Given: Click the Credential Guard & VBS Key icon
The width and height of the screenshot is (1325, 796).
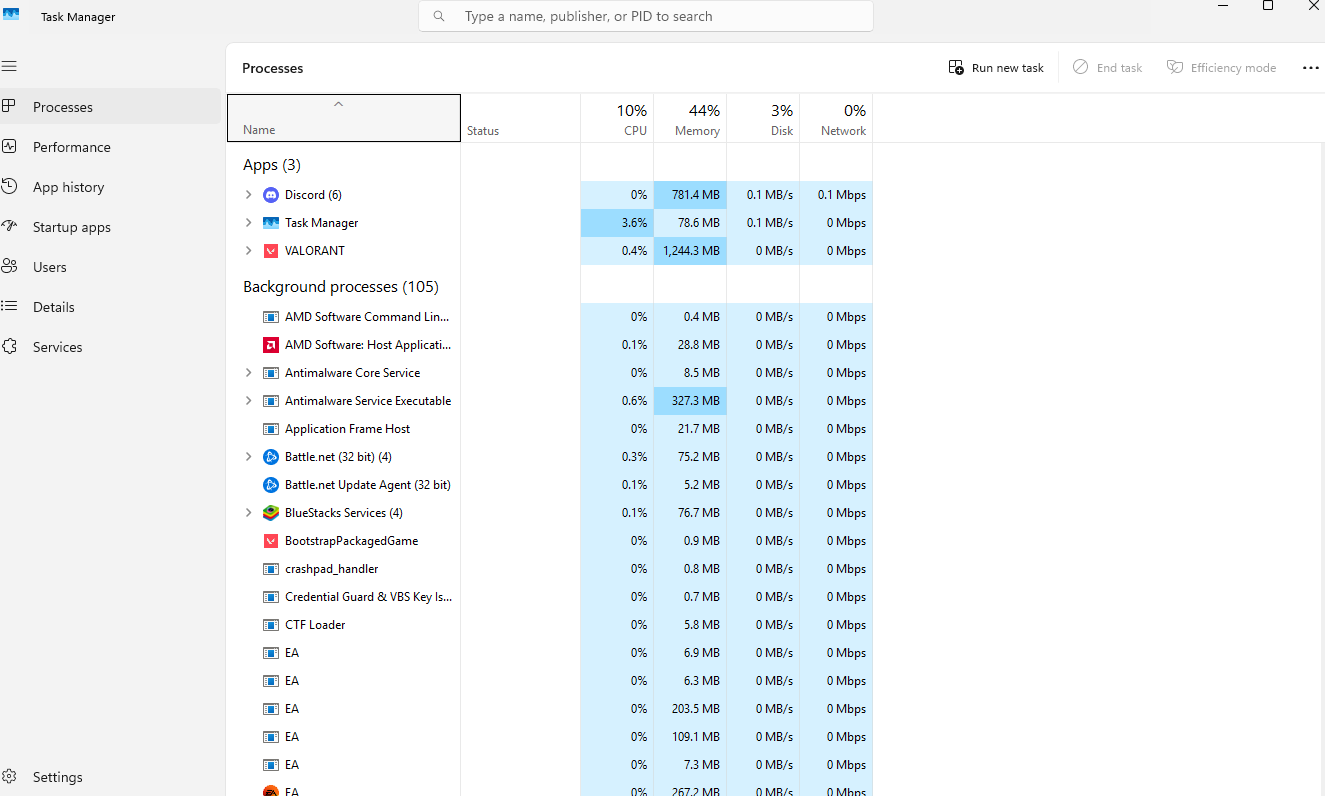Looking at the screenshot, I should point(271,597).
